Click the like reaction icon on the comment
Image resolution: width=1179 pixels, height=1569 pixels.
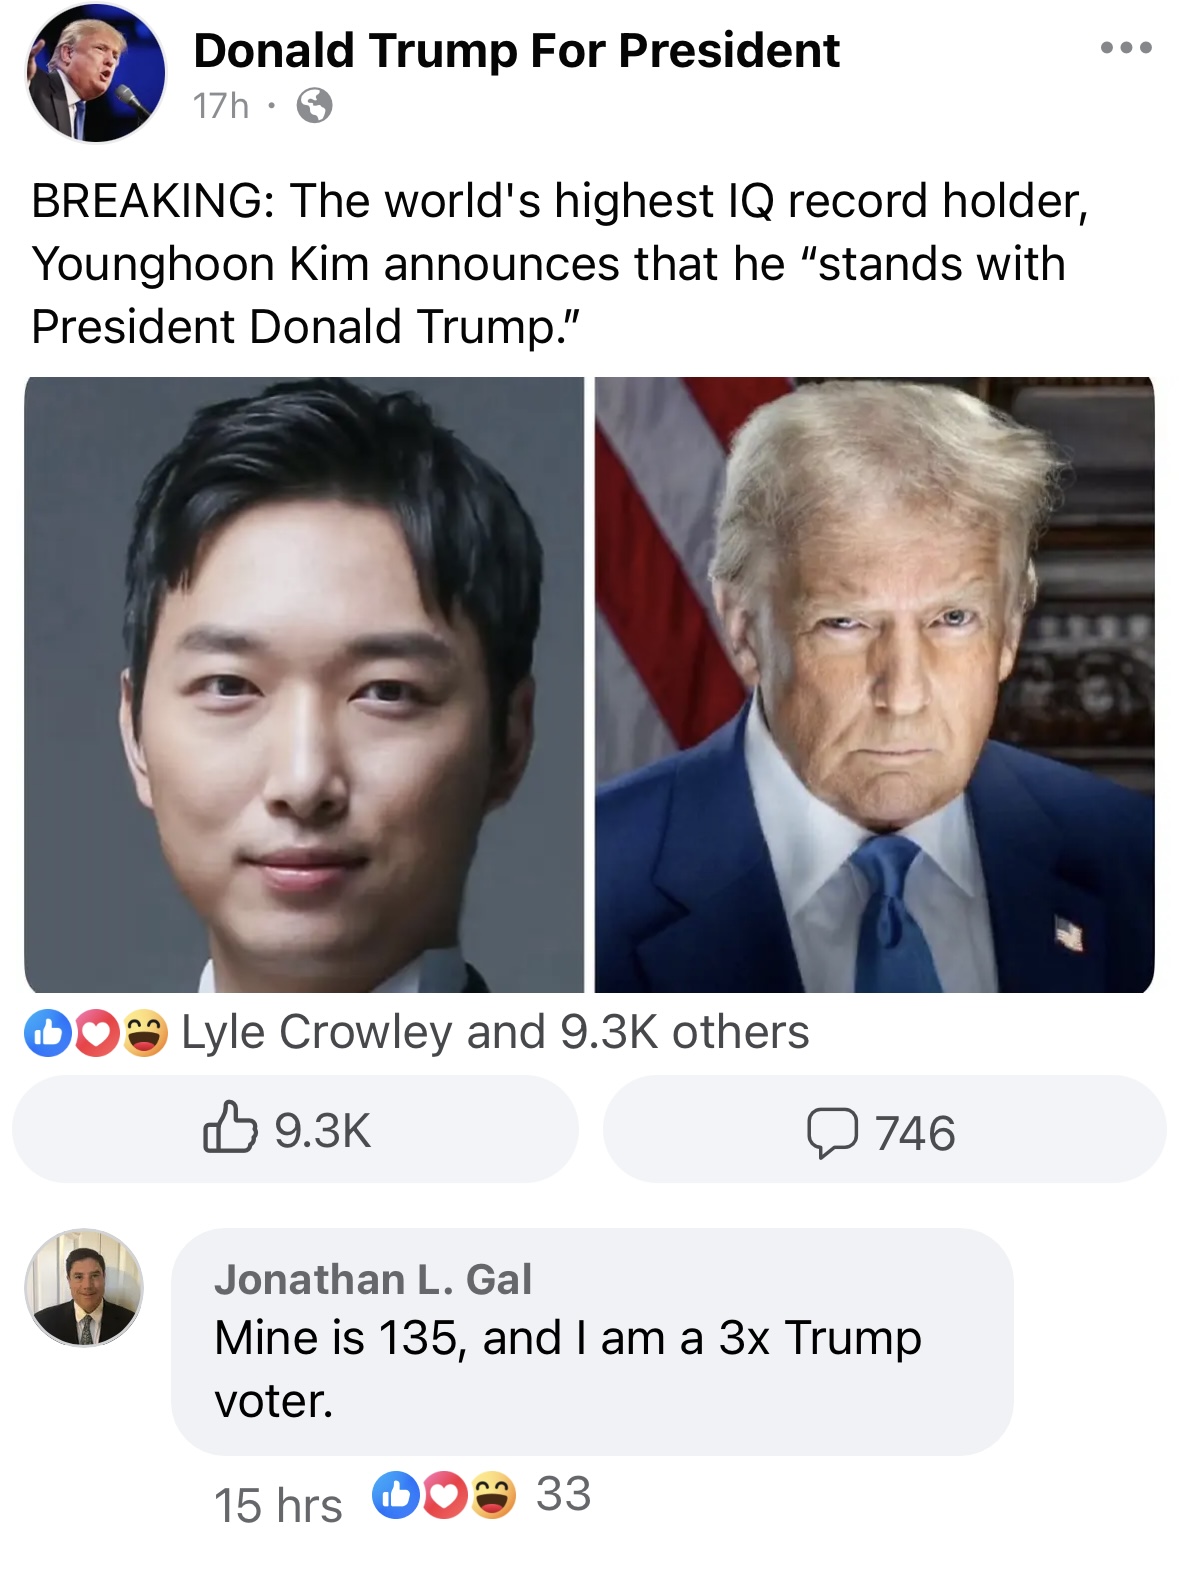(396, 1495)
